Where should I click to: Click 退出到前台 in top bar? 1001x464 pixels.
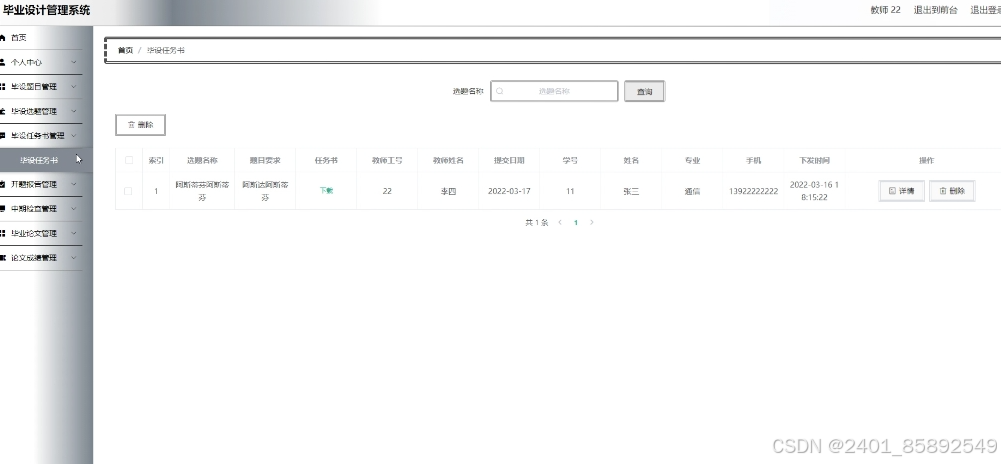click(x=935, y=10)
